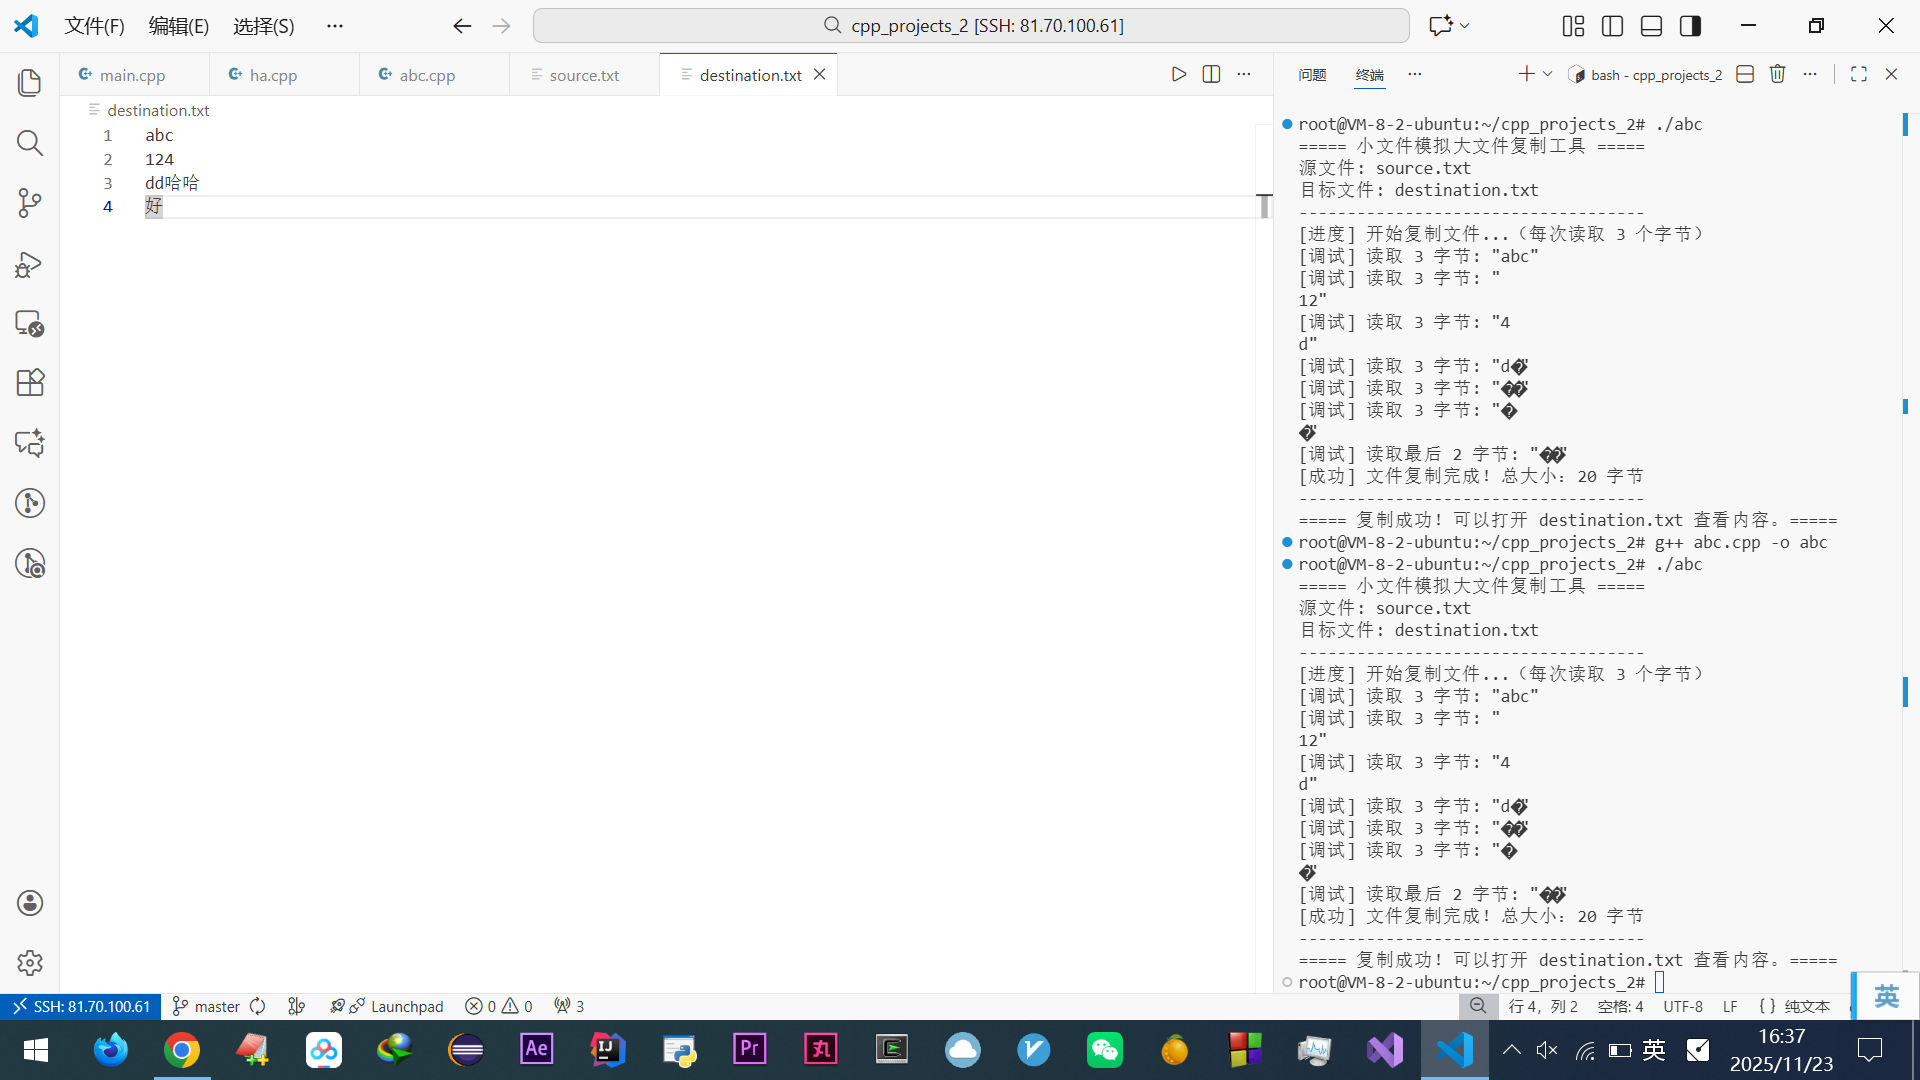The image size is (1920, 1080).
Task: Toggle the bottom panel layout button
Action: coord(1651,26)
